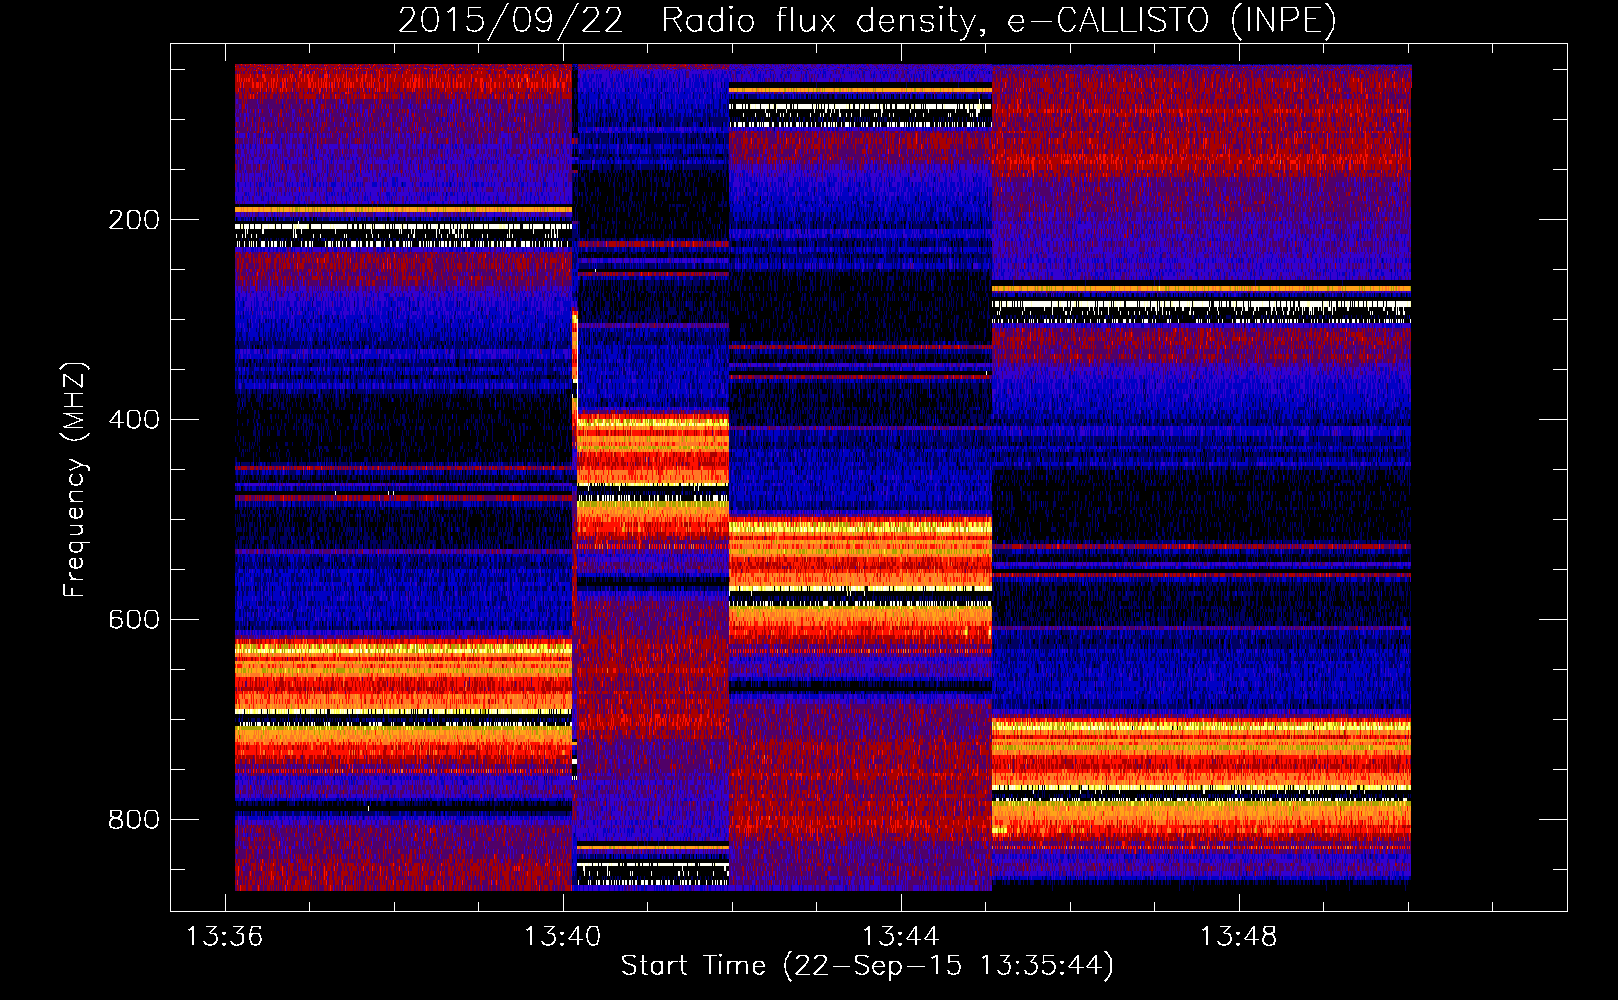Click the "13:36" time tick label
The height and width of the screenshot is (1000, 1618).
pyautogui.click(x=225, y=937)
